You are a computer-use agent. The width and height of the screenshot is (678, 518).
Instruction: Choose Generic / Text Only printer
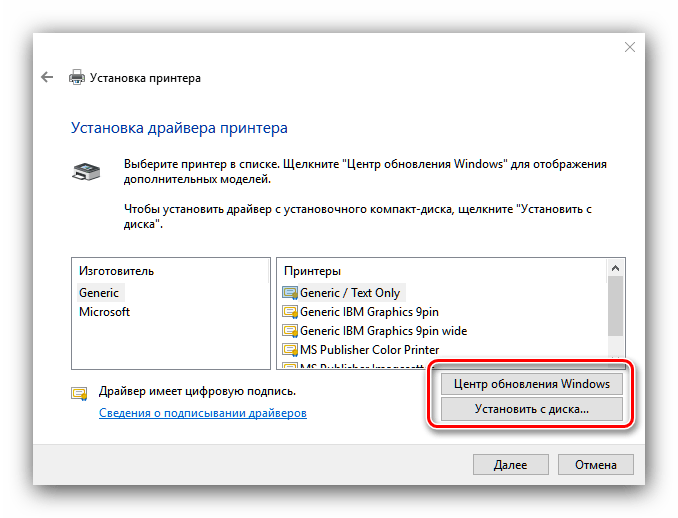349,293
